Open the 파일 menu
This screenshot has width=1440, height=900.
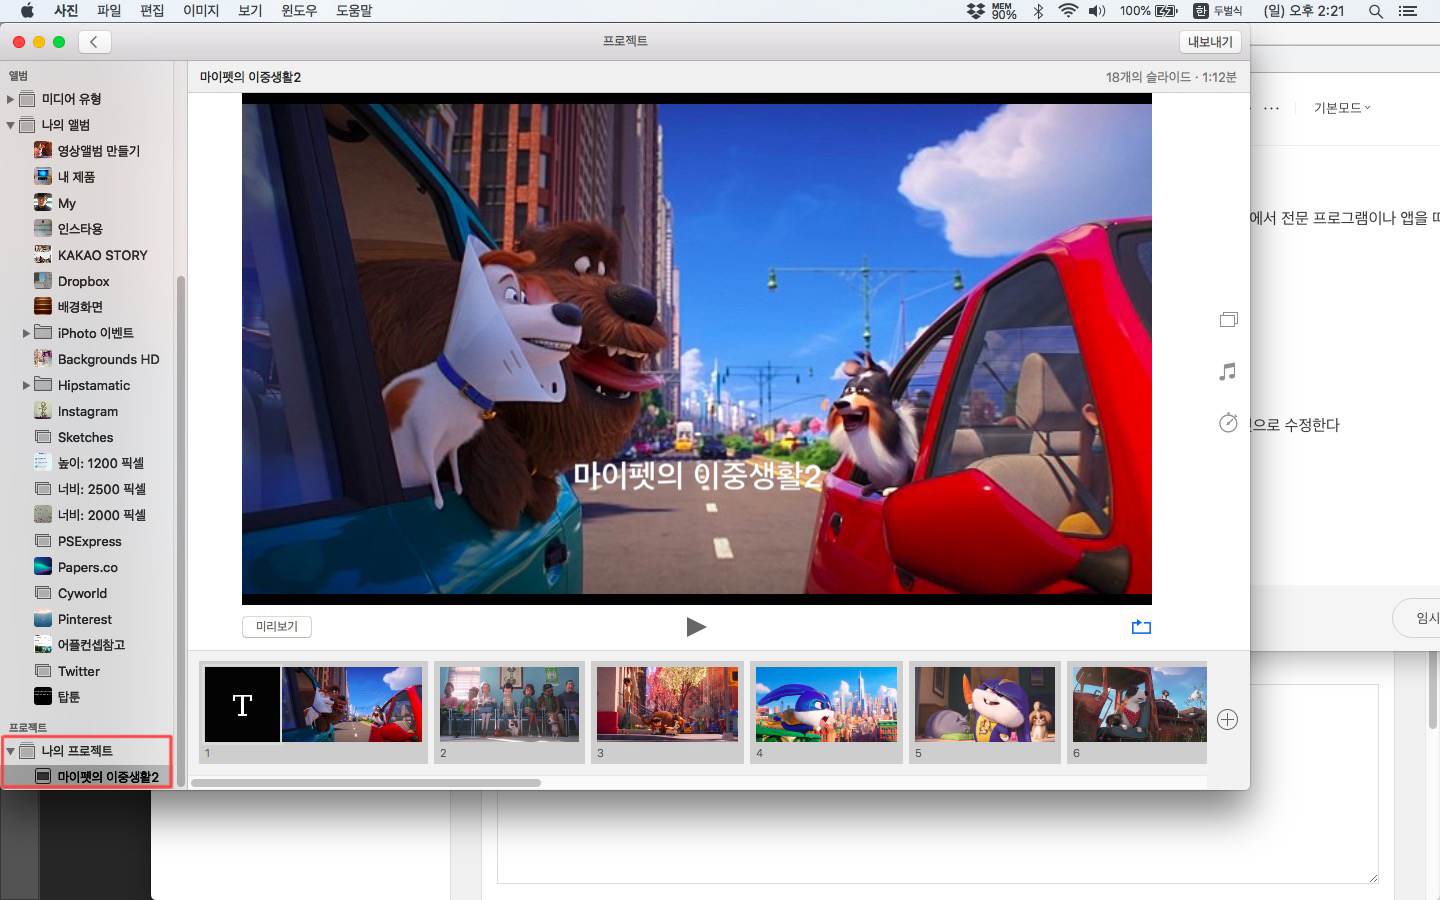pos(109,11)
